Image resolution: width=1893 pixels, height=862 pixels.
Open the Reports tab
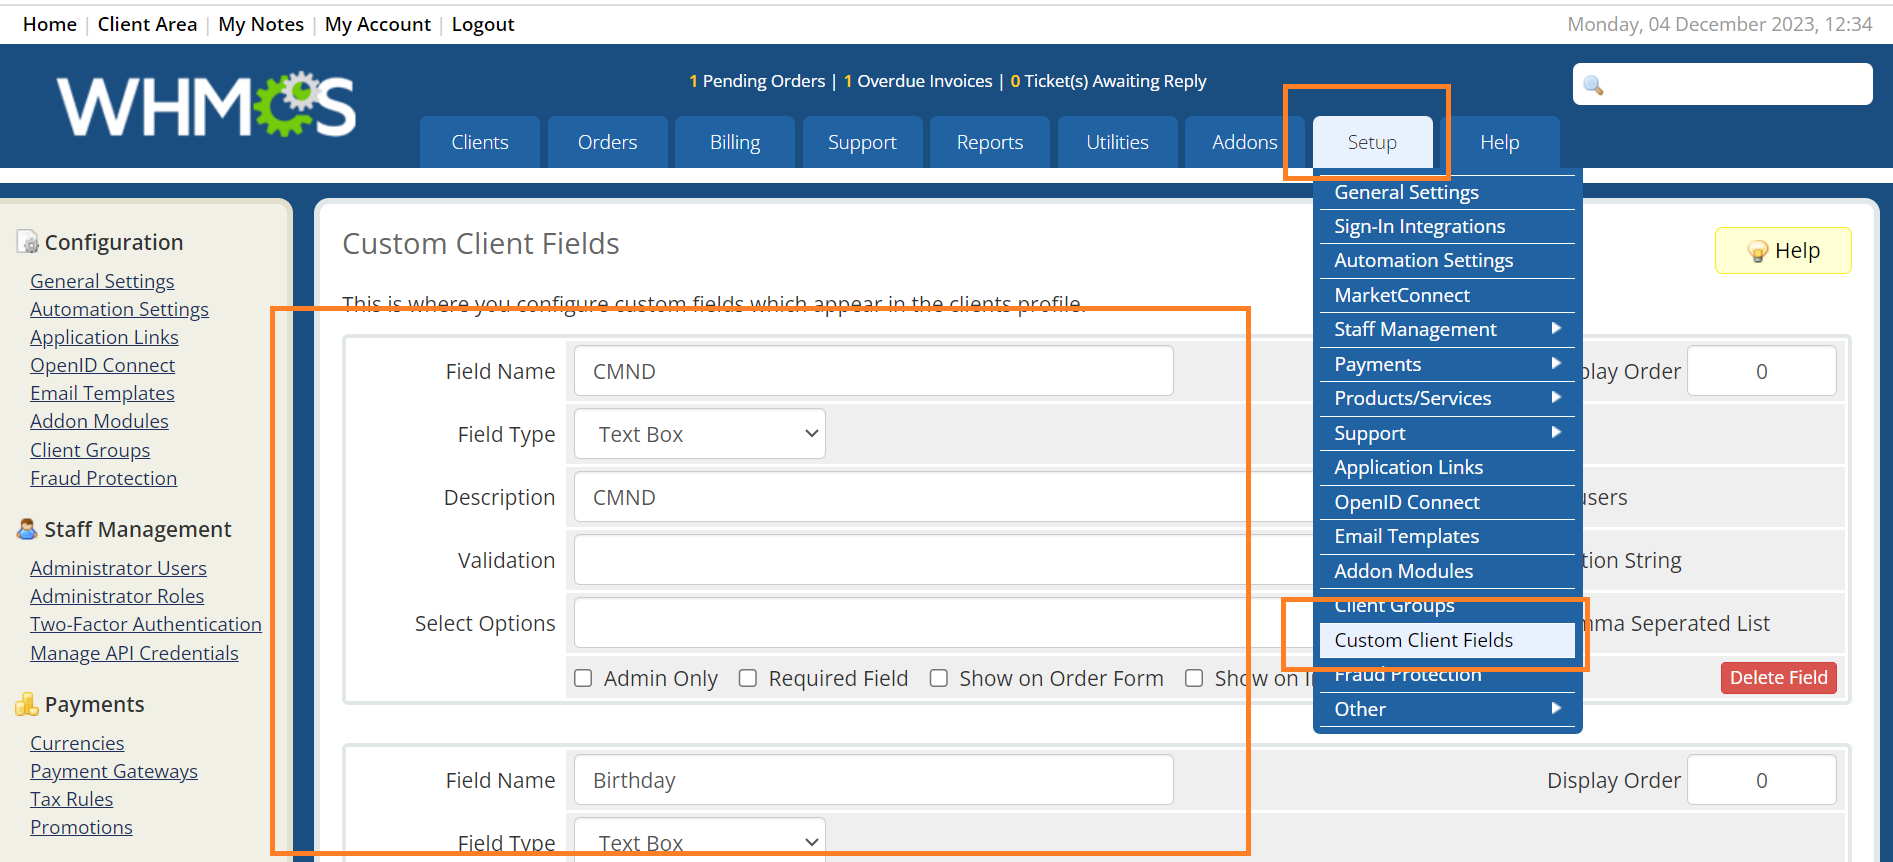point(990,142)
